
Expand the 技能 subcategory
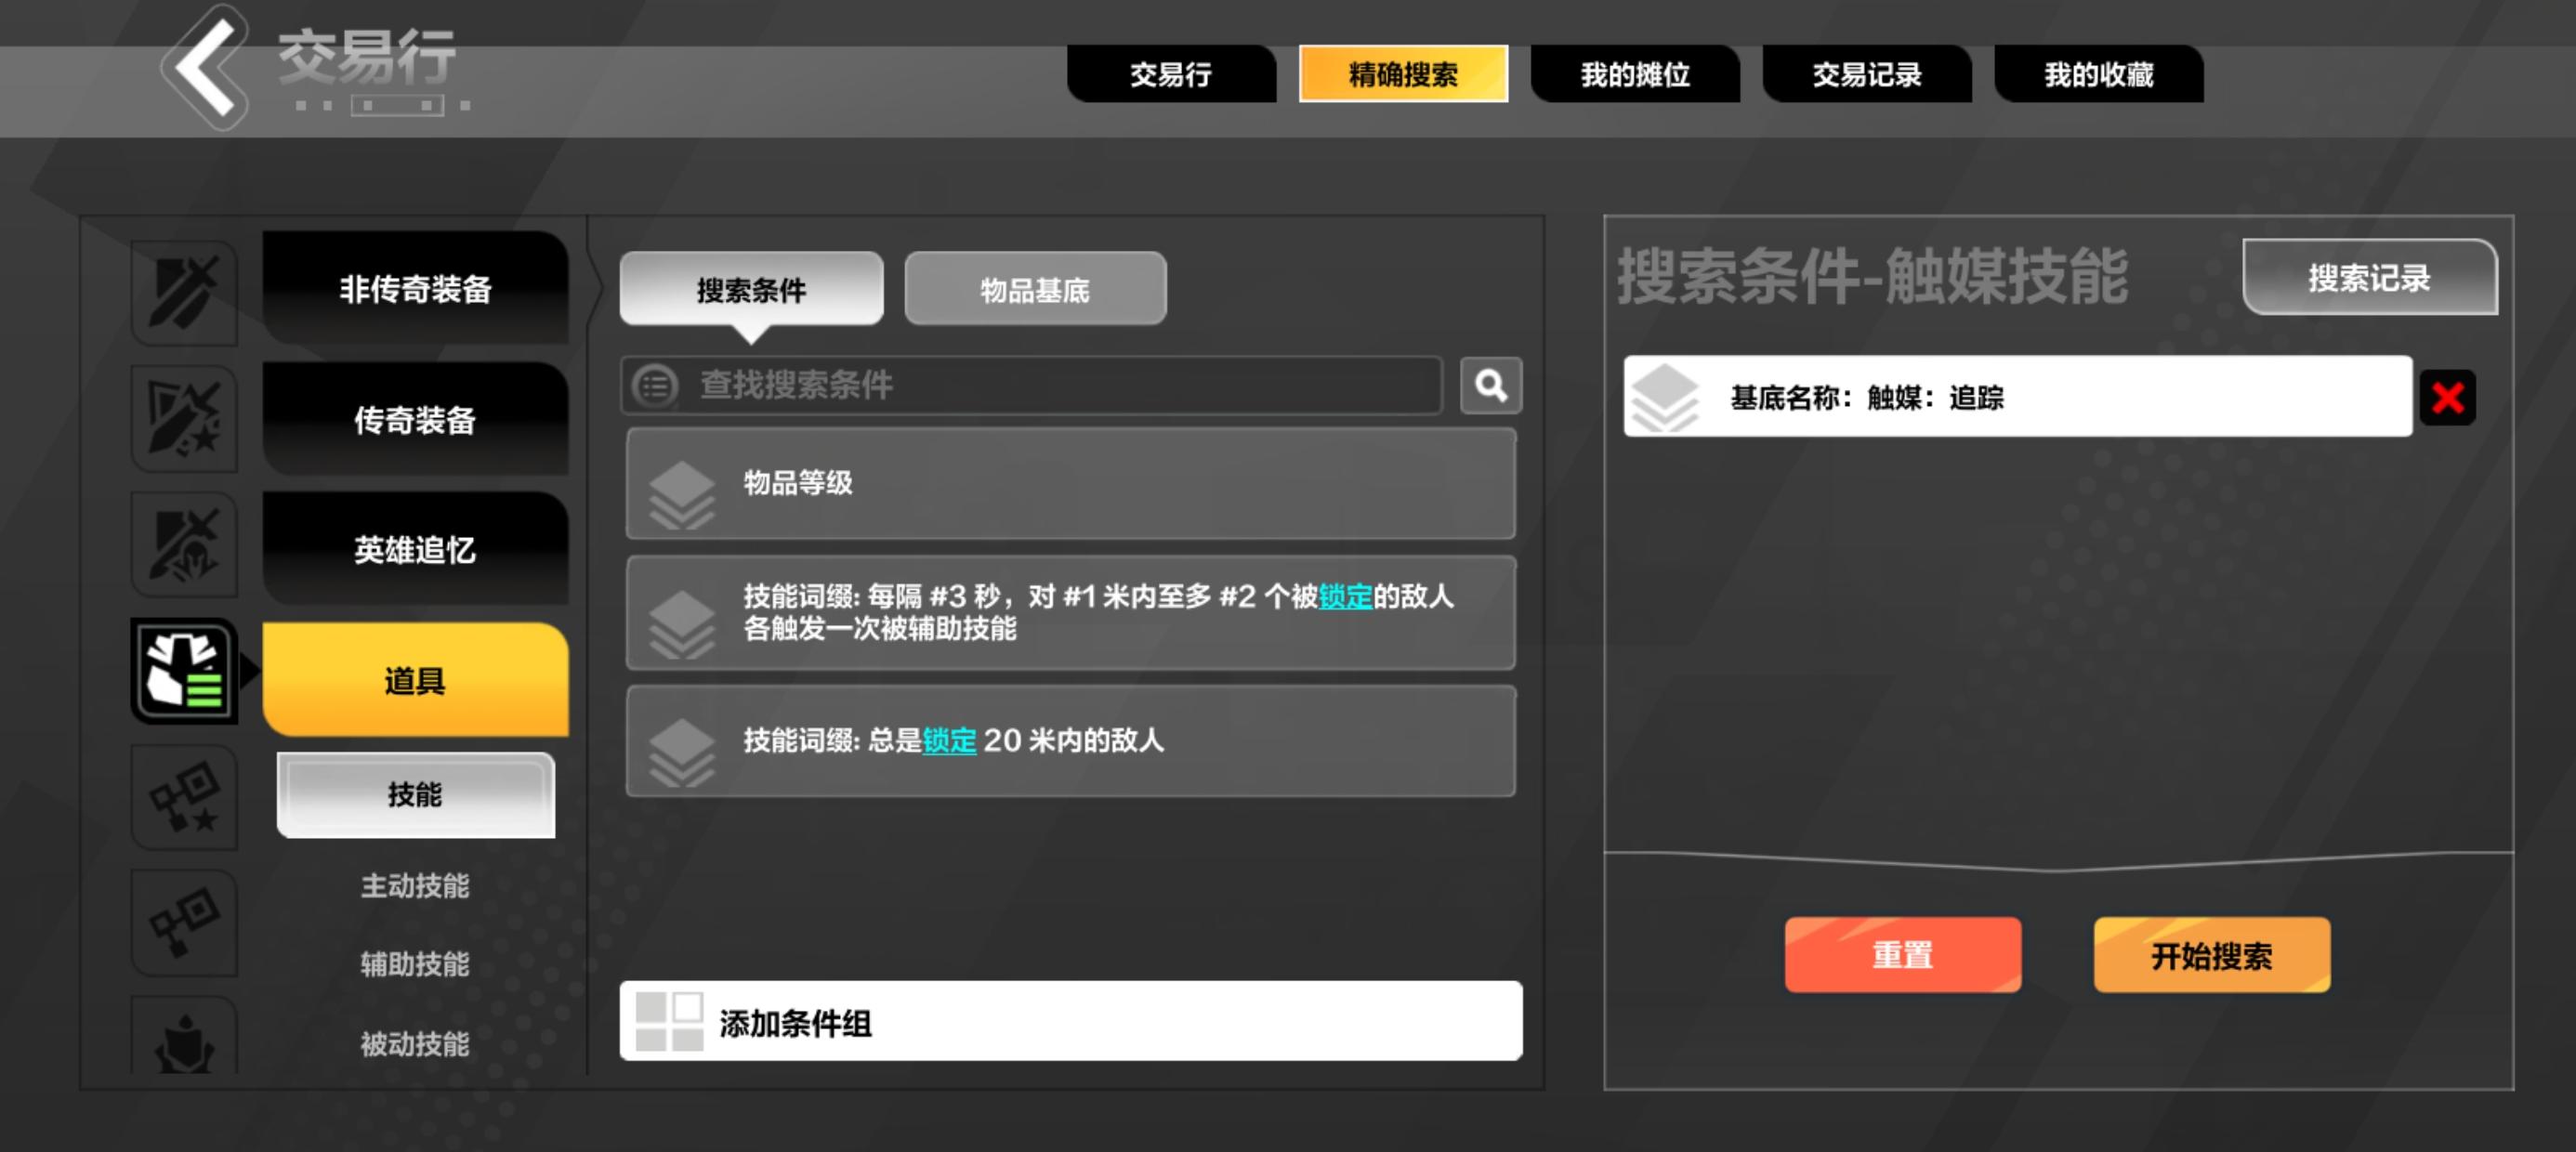tap(415, 794)
